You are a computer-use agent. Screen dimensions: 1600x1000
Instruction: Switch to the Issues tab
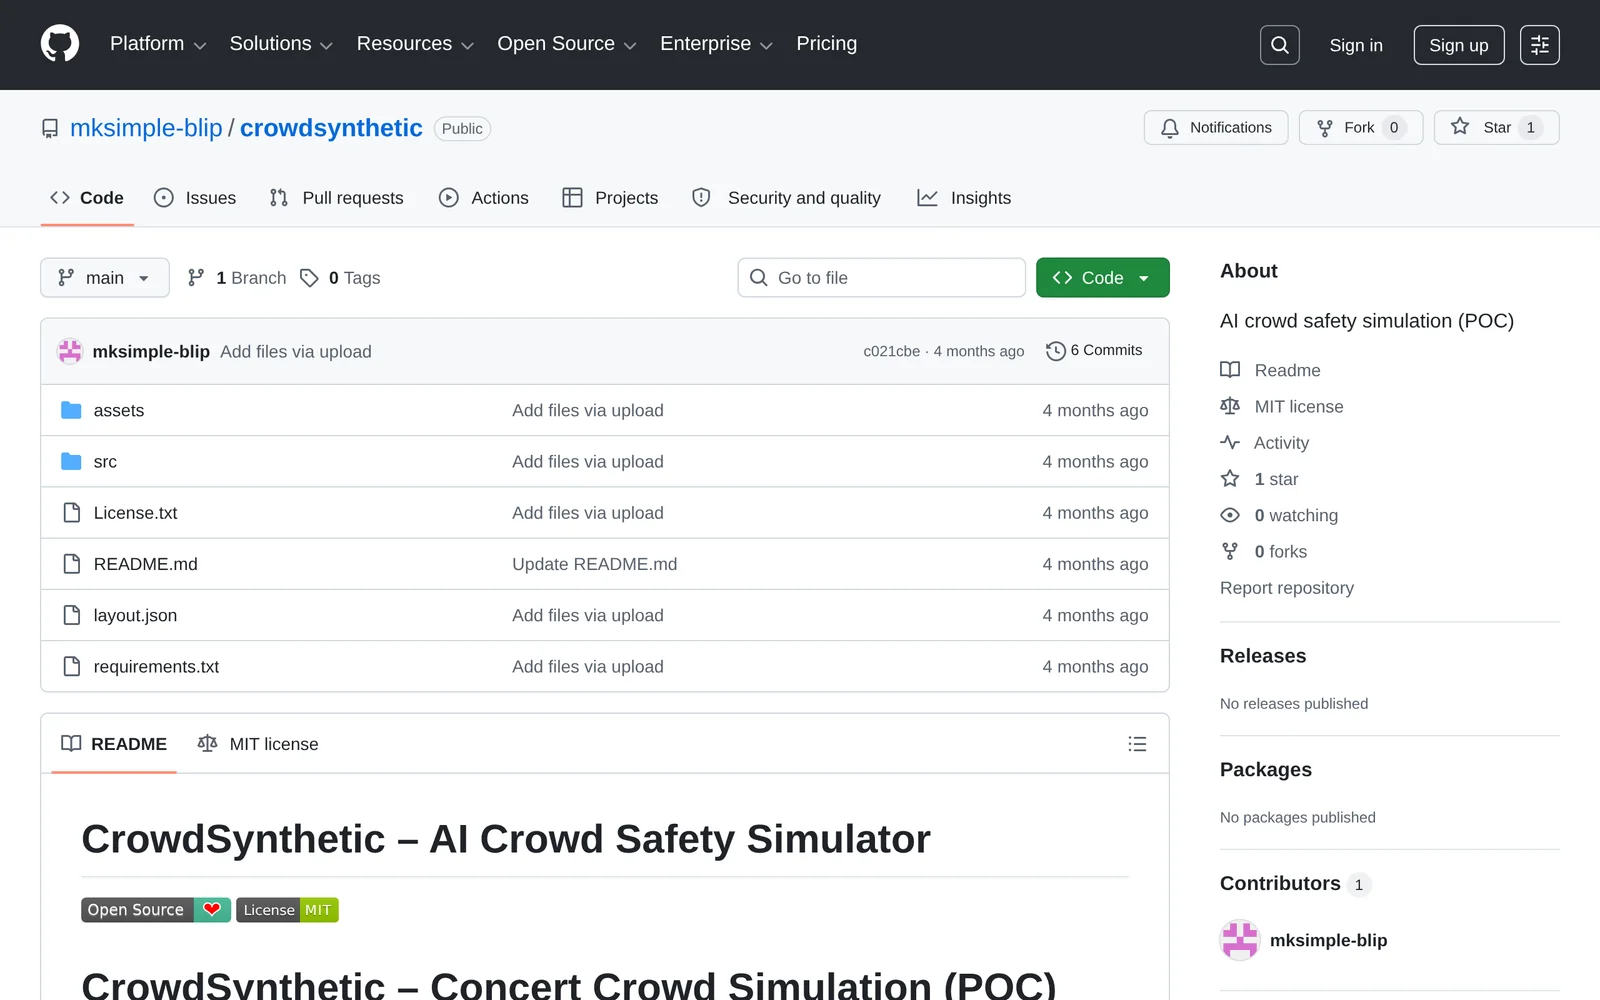(x=195, y=198)
